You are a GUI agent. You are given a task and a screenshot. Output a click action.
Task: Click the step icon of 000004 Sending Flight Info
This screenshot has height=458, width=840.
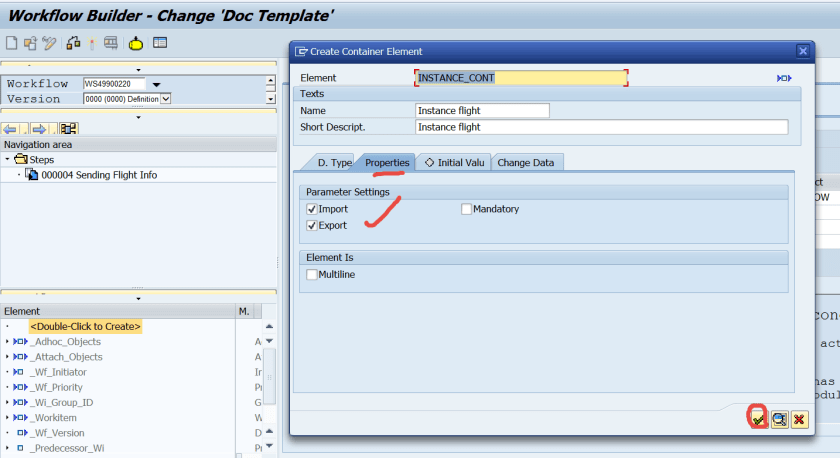pos(32,175)
